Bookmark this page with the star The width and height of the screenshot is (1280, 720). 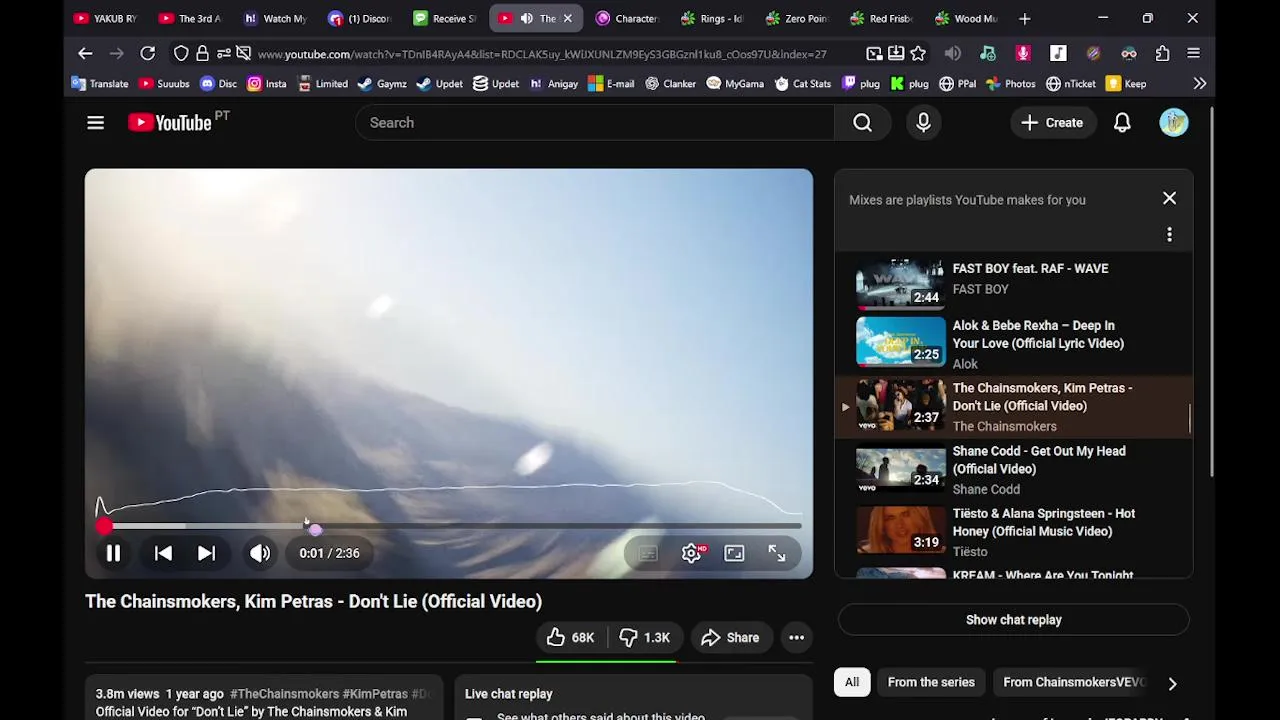(x=918, y=53)
